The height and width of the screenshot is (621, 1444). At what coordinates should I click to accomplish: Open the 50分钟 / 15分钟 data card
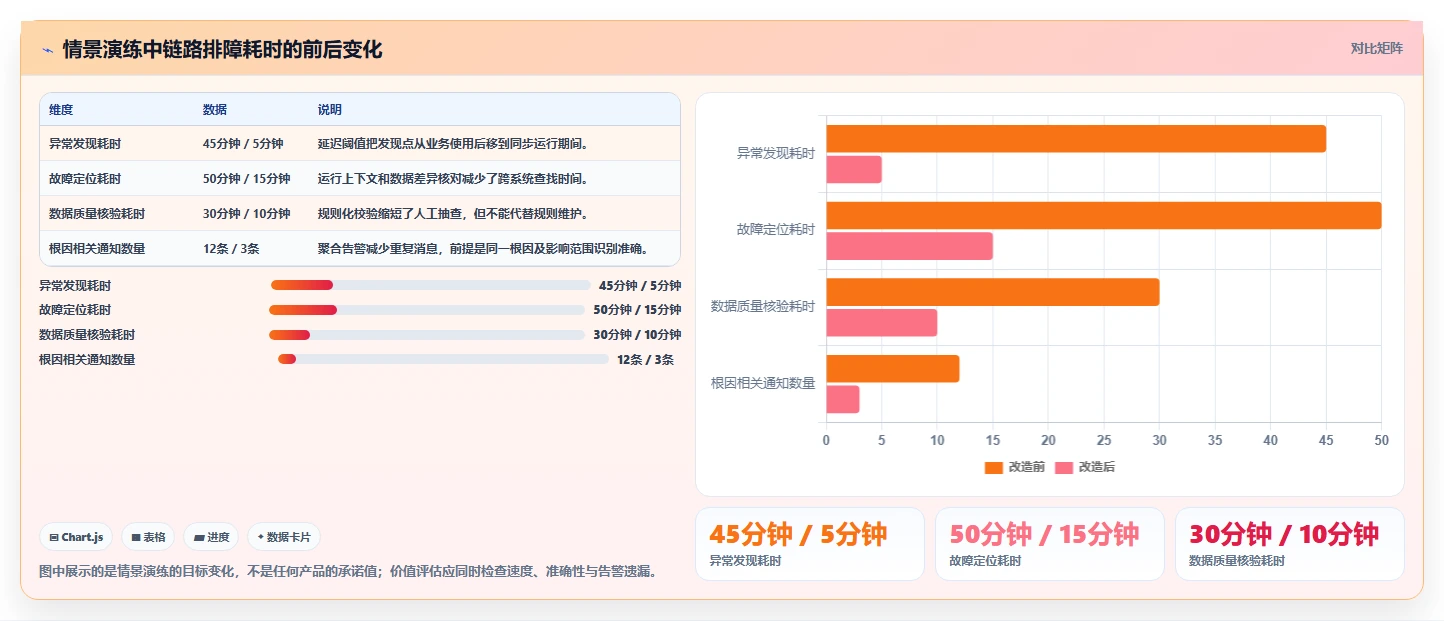[x=1050, y=544]
